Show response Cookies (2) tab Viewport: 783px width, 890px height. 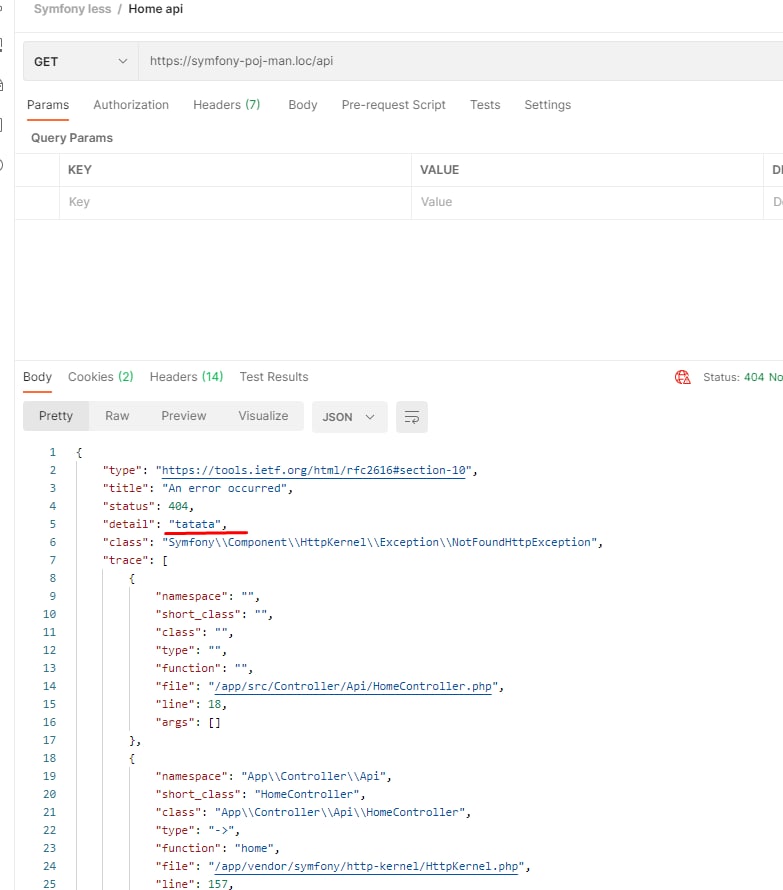coord(100,377)
